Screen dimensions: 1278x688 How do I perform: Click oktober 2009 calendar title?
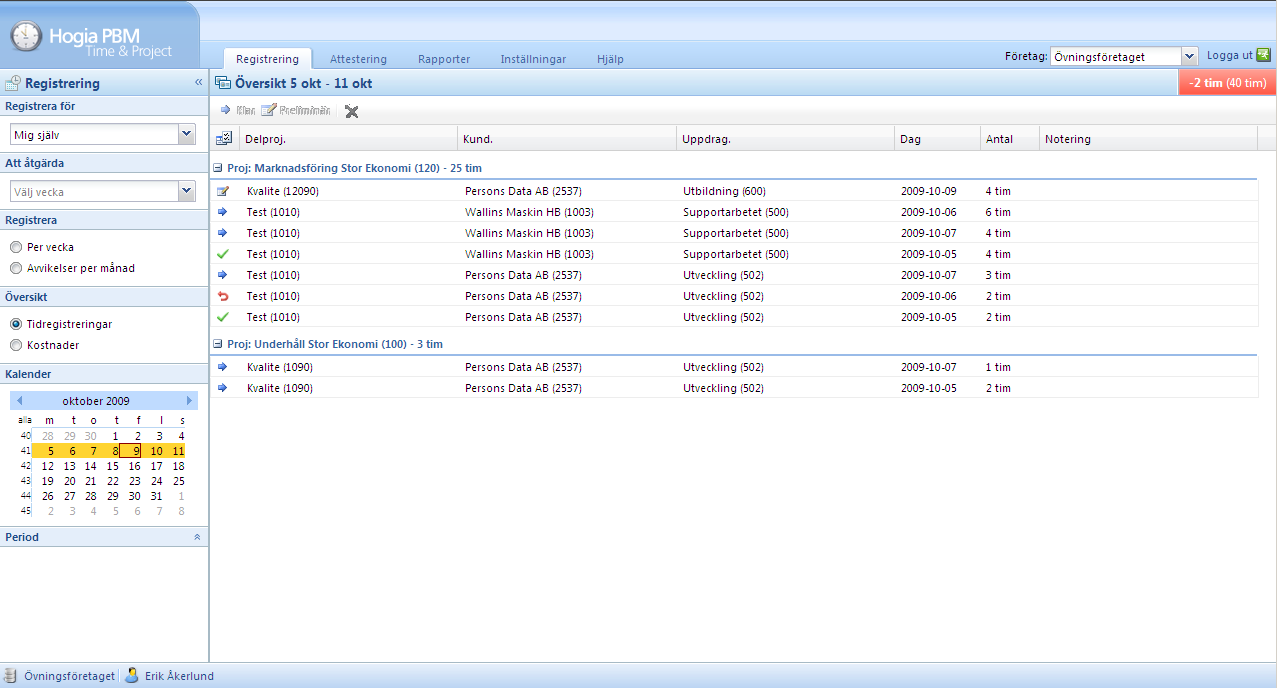coord(96,401)
